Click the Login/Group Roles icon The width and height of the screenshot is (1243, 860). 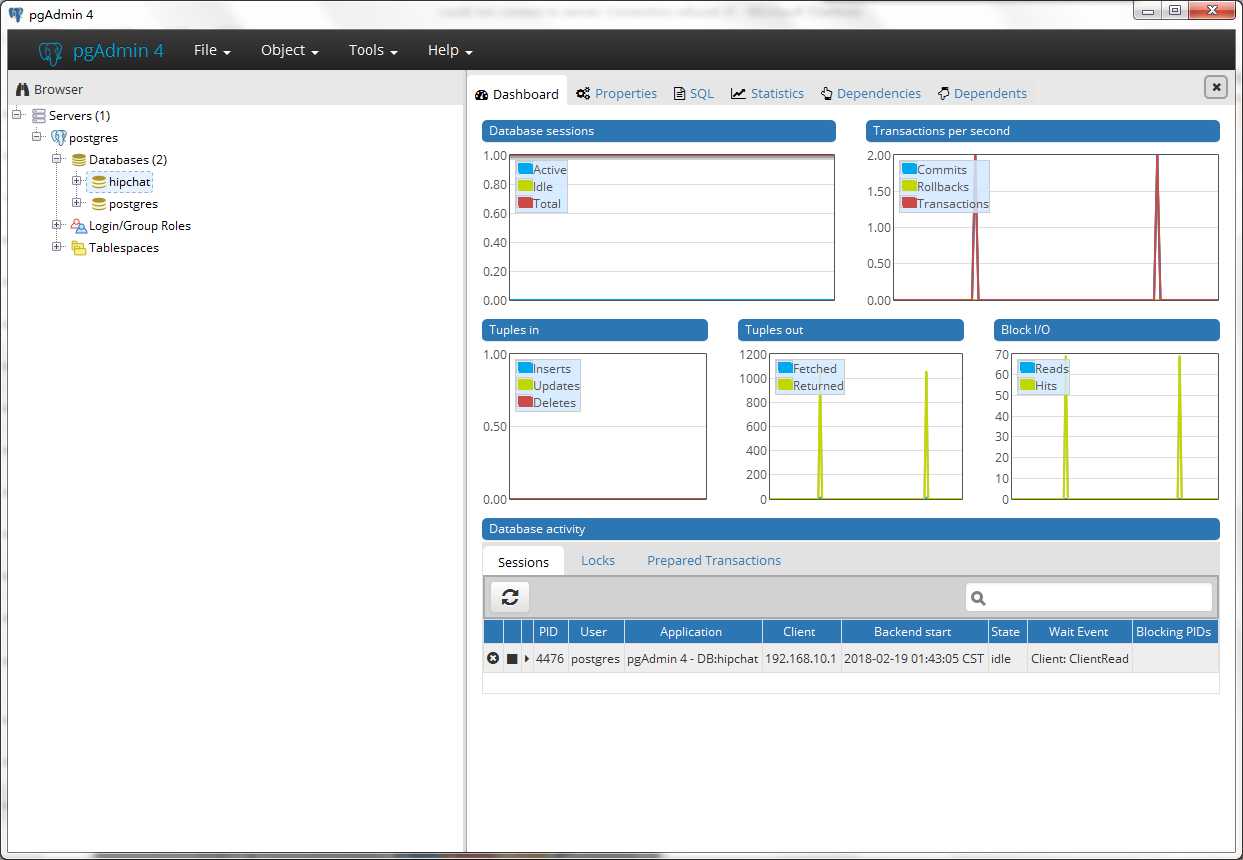click(78, 226)
